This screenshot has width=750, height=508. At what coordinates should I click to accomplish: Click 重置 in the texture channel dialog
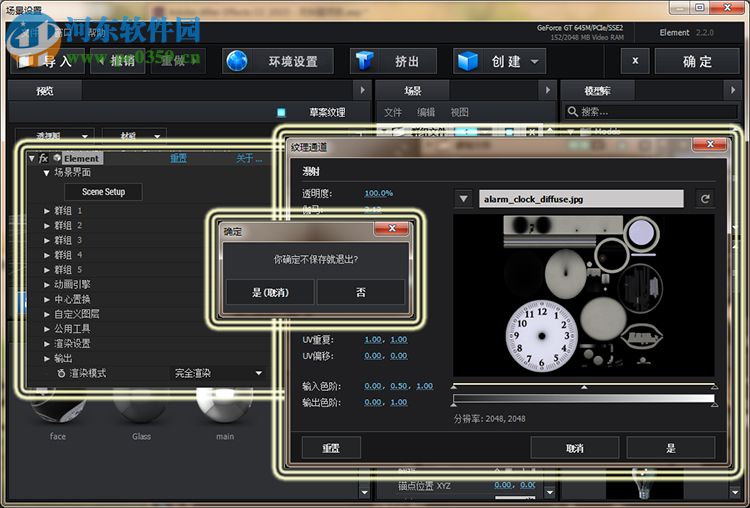[x=331, y=448]
